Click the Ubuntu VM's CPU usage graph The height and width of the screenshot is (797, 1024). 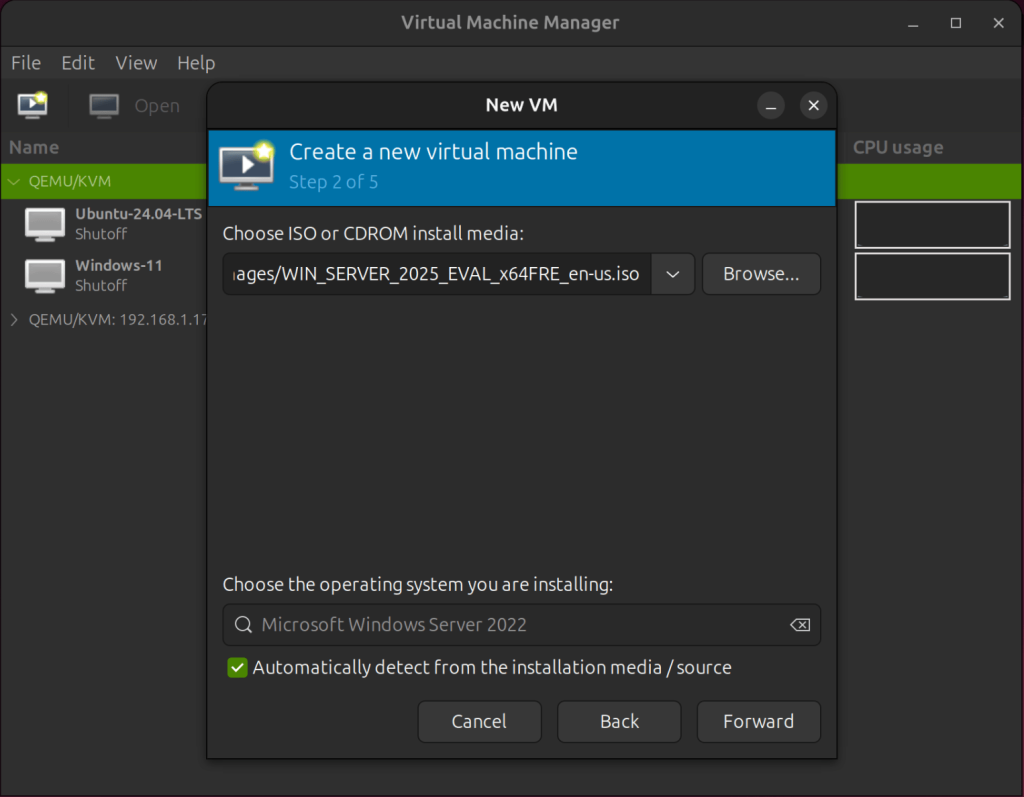point(932,224)
